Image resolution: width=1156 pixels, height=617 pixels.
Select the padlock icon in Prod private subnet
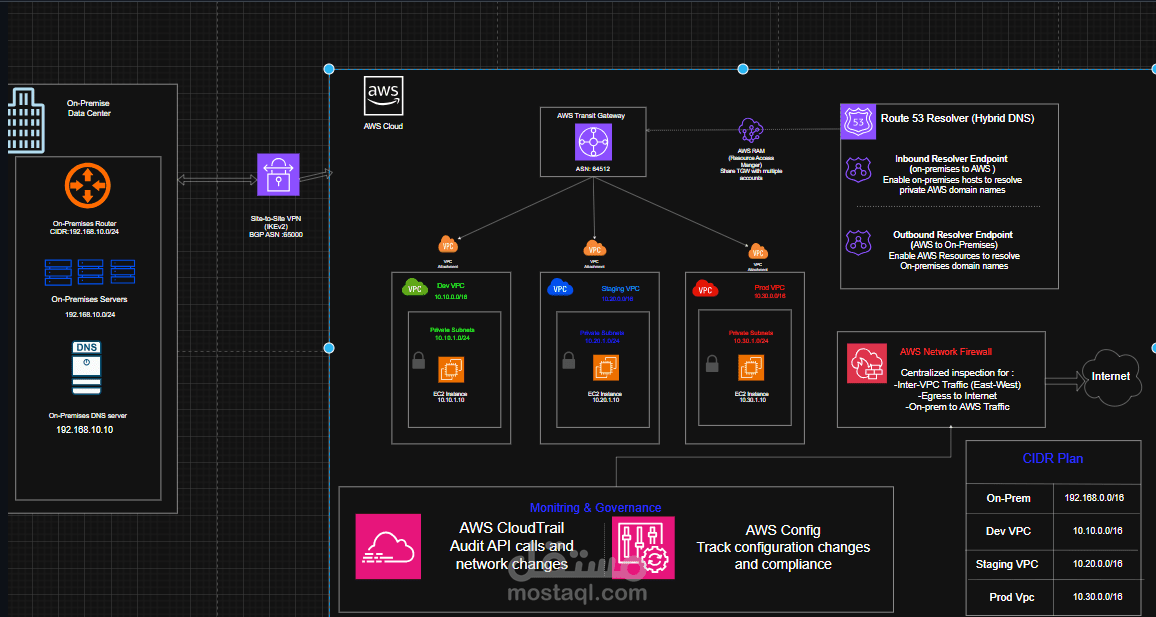click(x=712, y=363)
